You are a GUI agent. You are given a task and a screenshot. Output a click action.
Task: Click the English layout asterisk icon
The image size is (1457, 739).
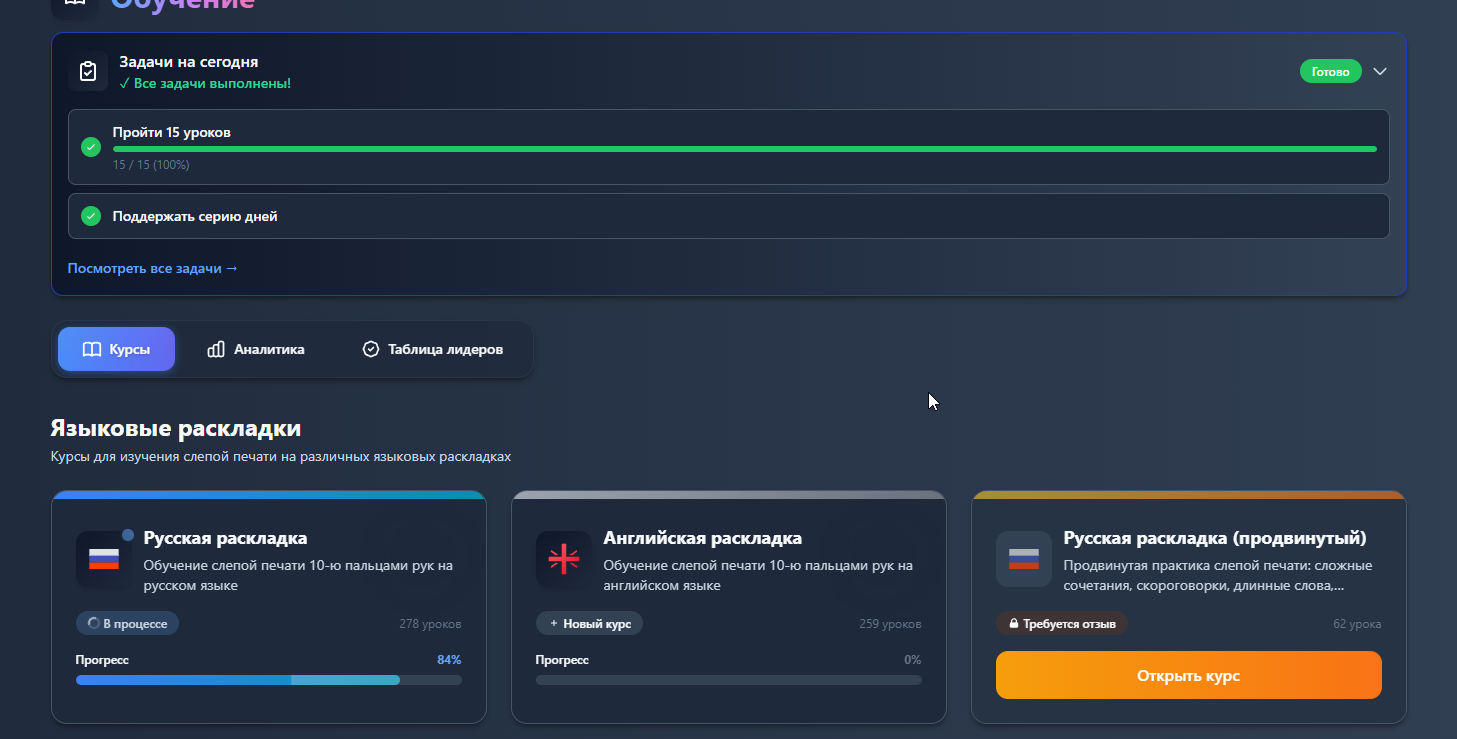[x=564, y=559]
